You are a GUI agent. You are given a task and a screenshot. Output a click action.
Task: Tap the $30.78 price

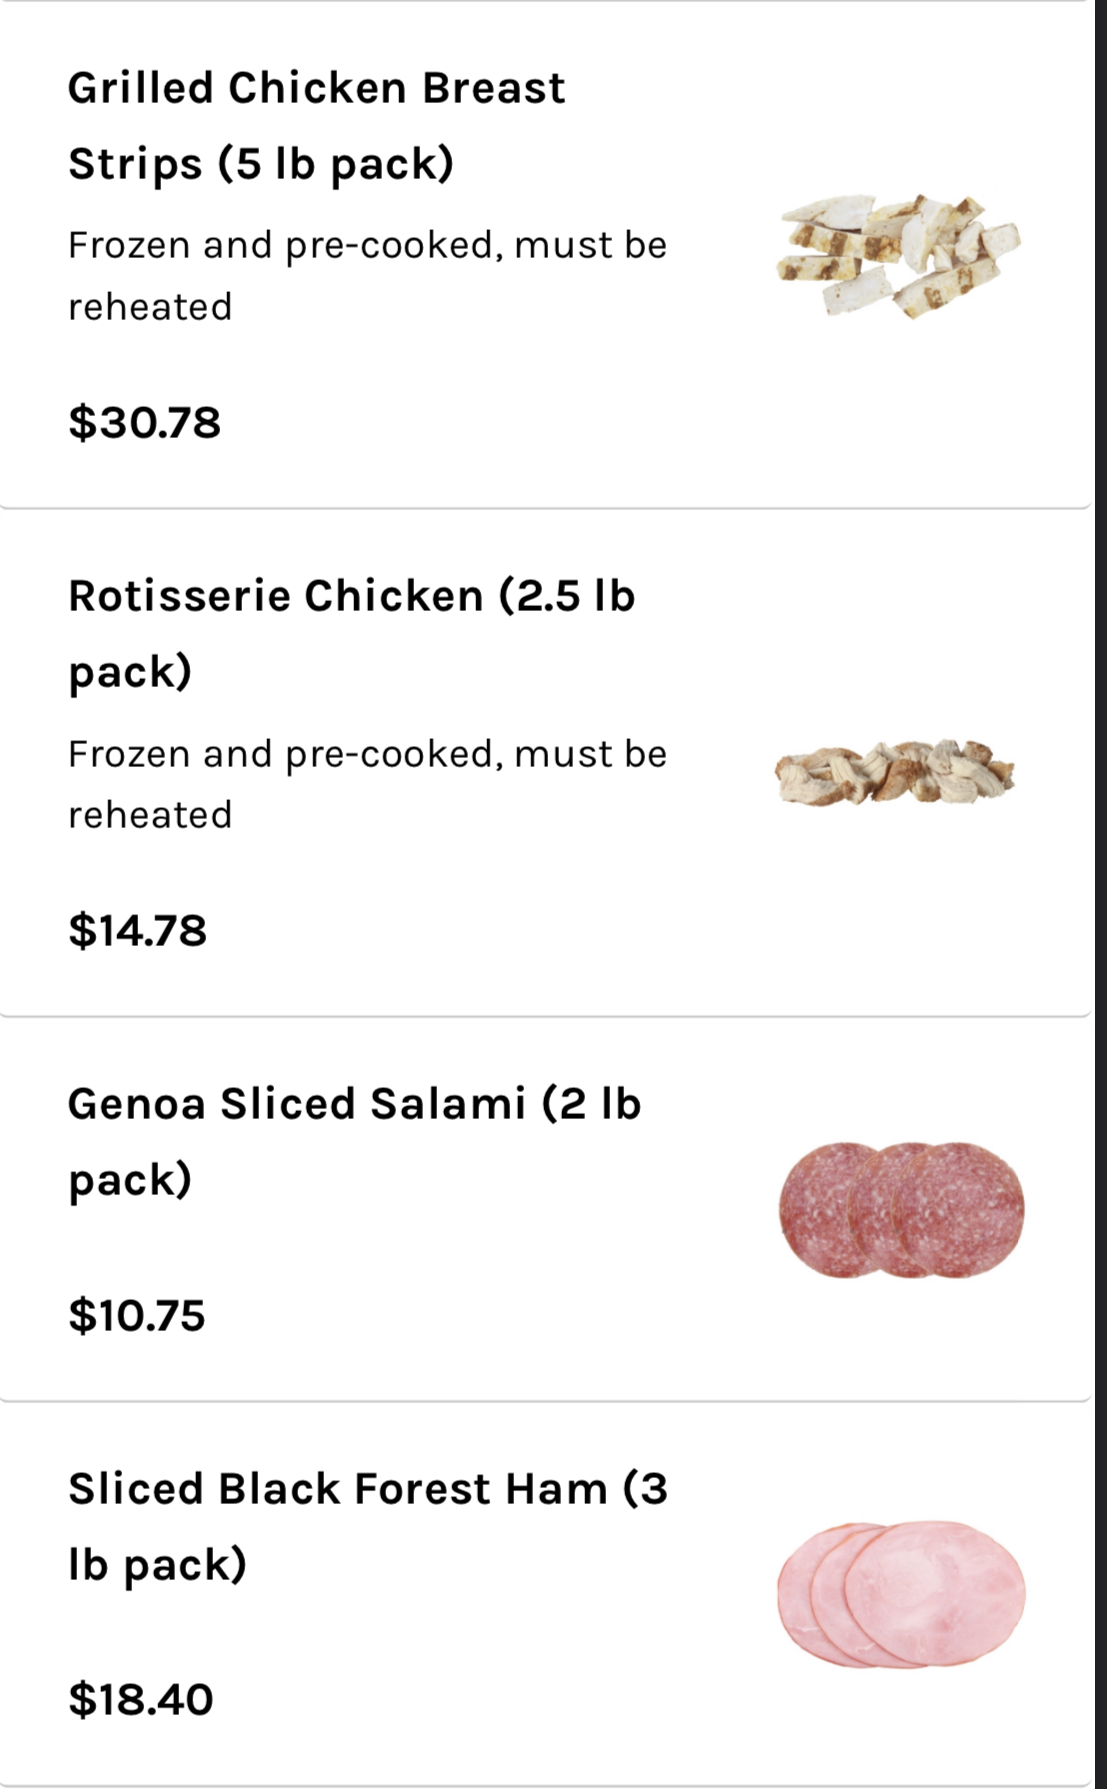pos(145,422)
